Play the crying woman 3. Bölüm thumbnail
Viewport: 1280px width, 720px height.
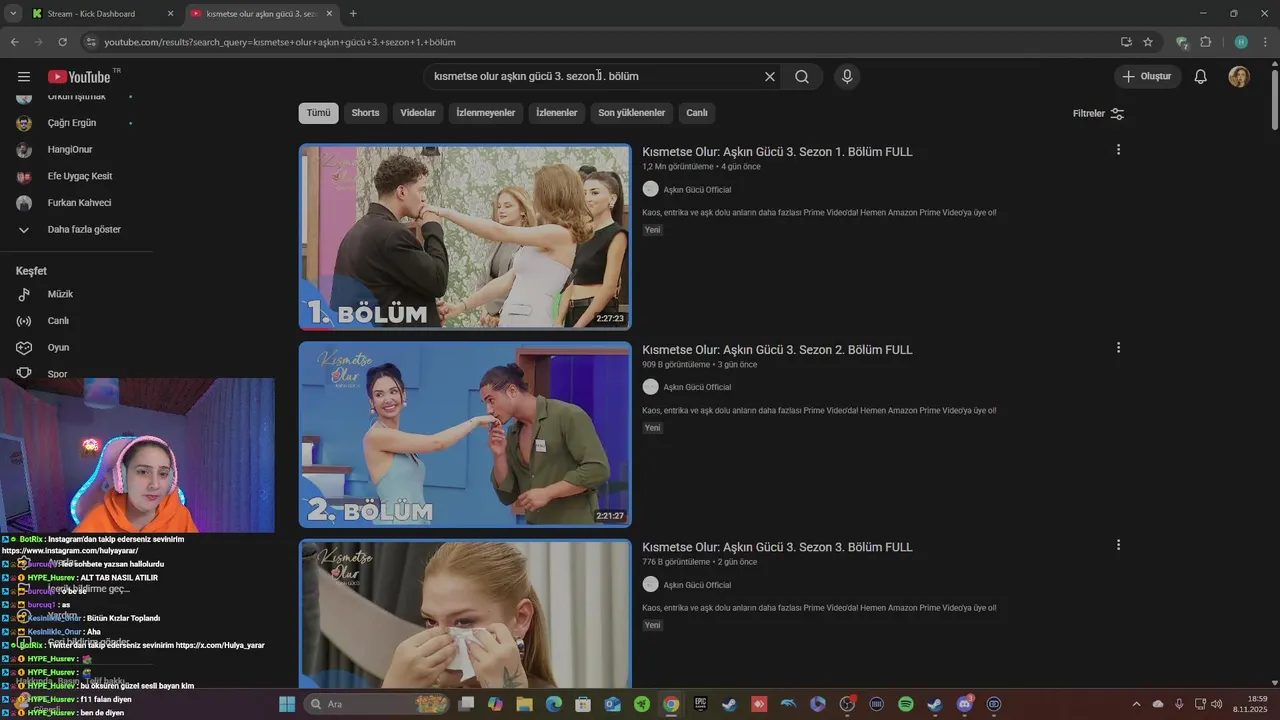pos(465,614)
